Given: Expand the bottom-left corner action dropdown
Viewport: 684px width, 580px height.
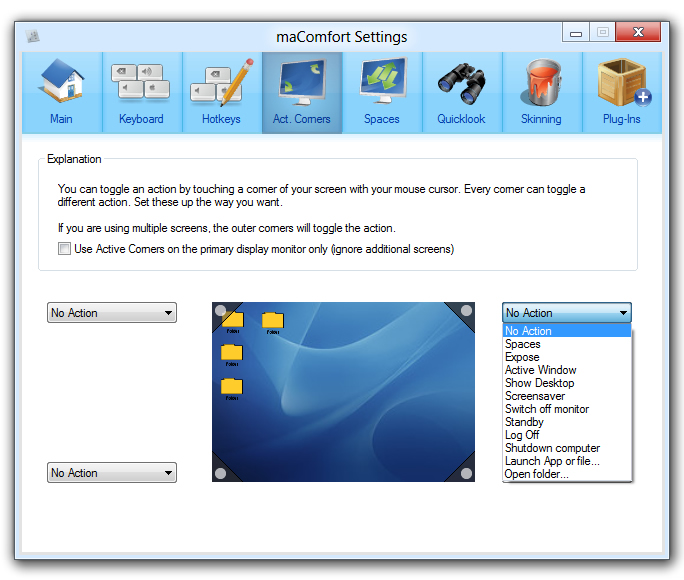Looking at the screenshot, I should [x=112, y=473].
